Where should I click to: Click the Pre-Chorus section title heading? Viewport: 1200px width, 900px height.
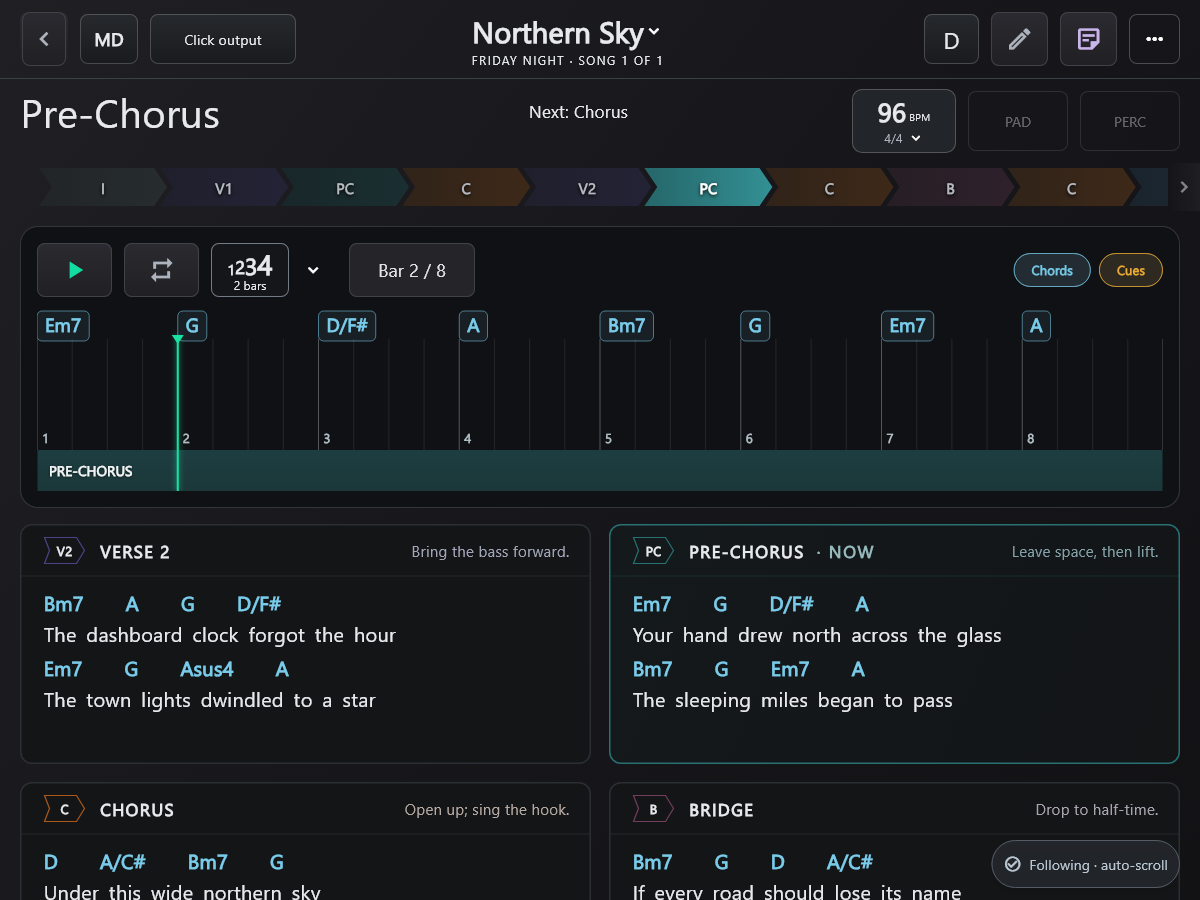click(120, 115)
